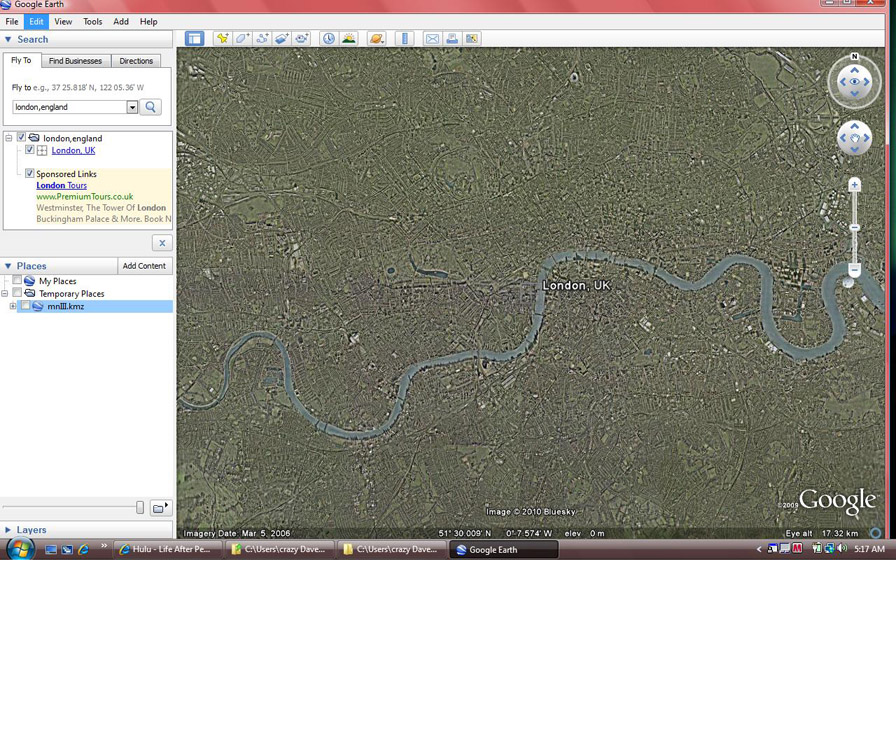Open the historical imagery clock icon

coord(329,39)
